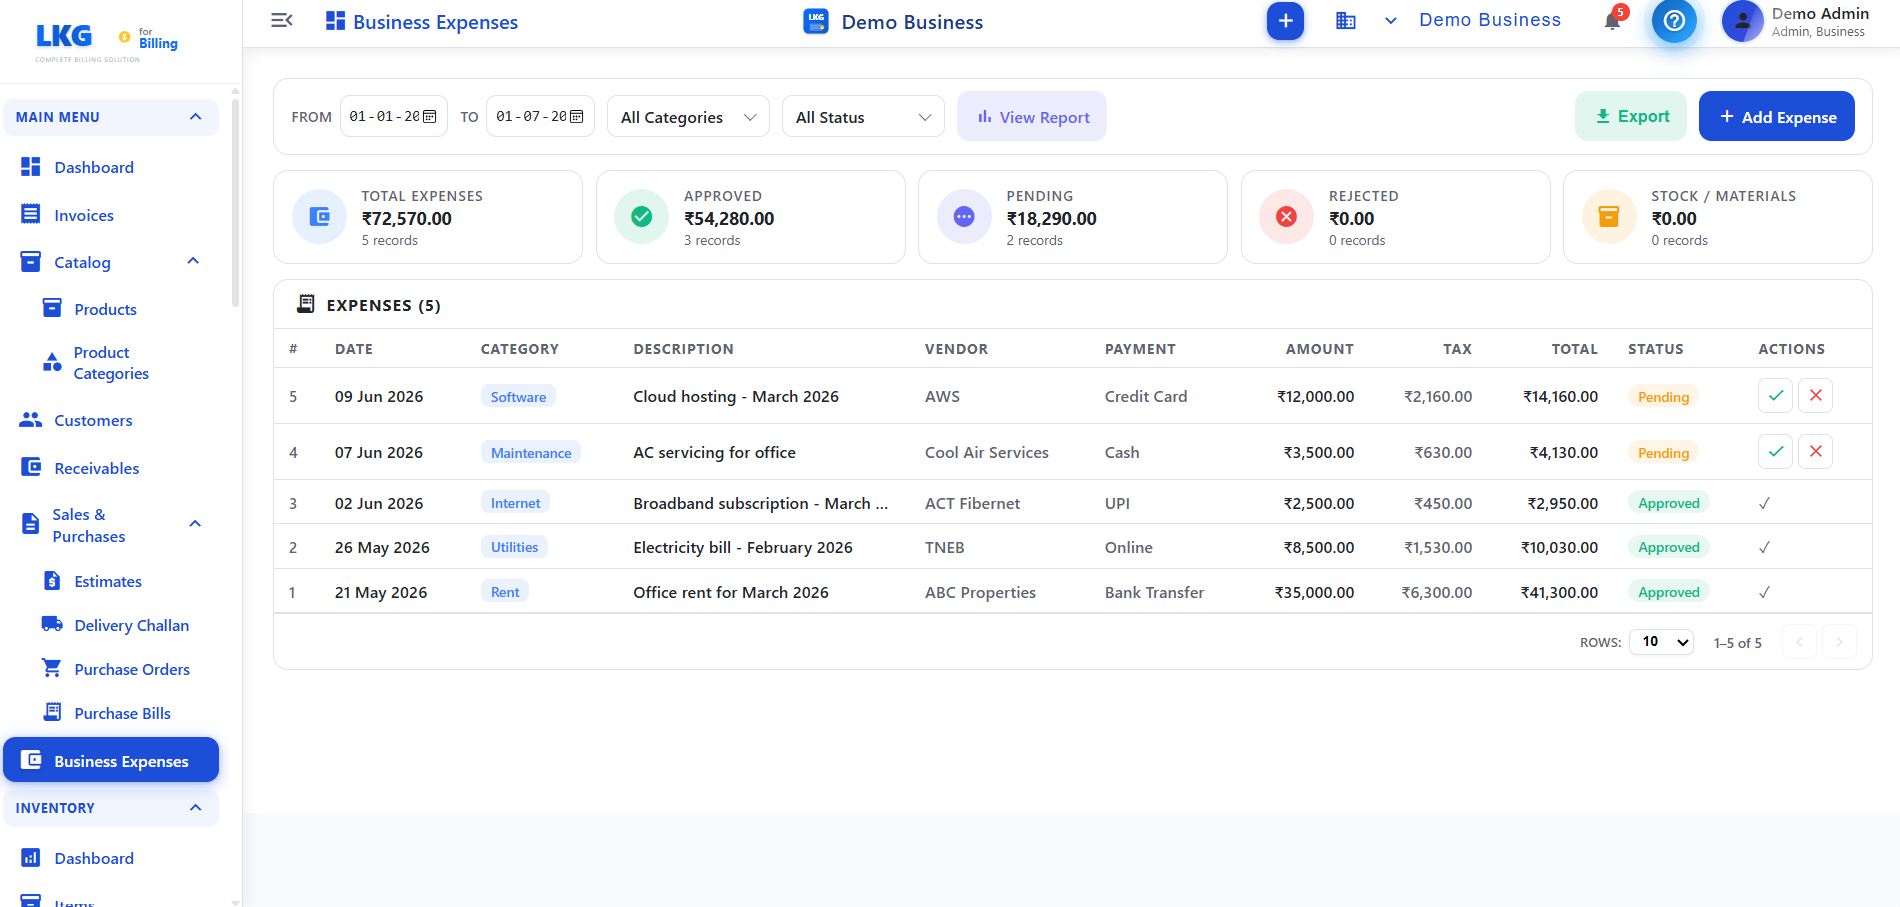
Task: Click the Total Expenses wallet icon
Action: (x=320, y=217)
